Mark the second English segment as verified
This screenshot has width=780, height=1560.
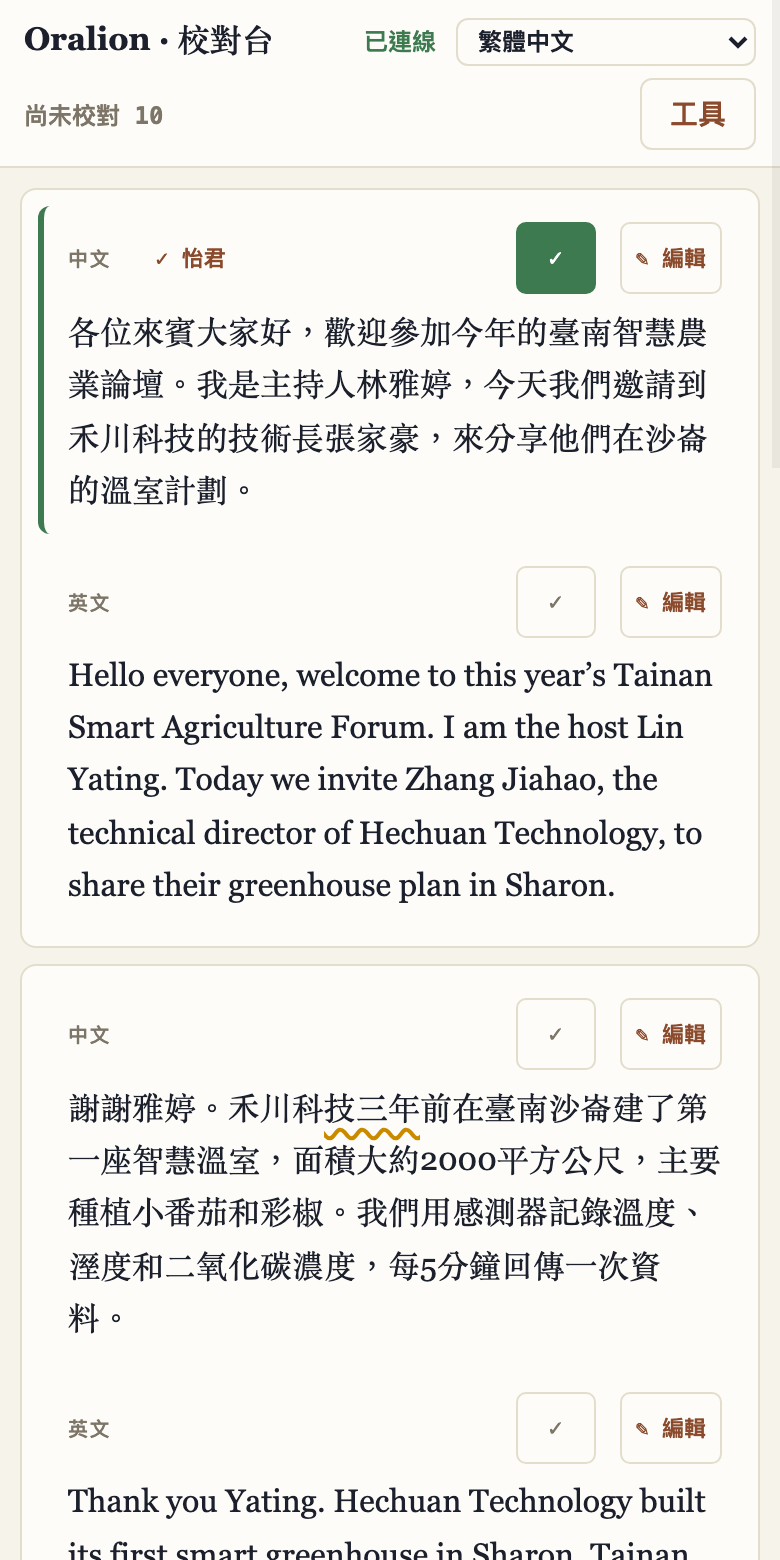[556, 1428]
